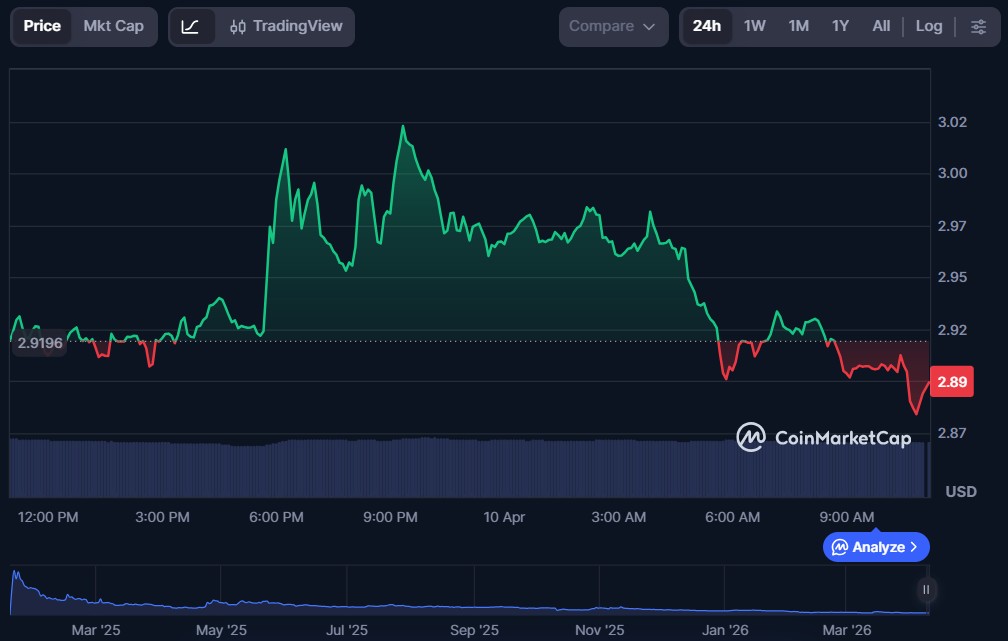Select the line chart view icon
Screen dimensions: 1008x641
[x=190, y=27]
